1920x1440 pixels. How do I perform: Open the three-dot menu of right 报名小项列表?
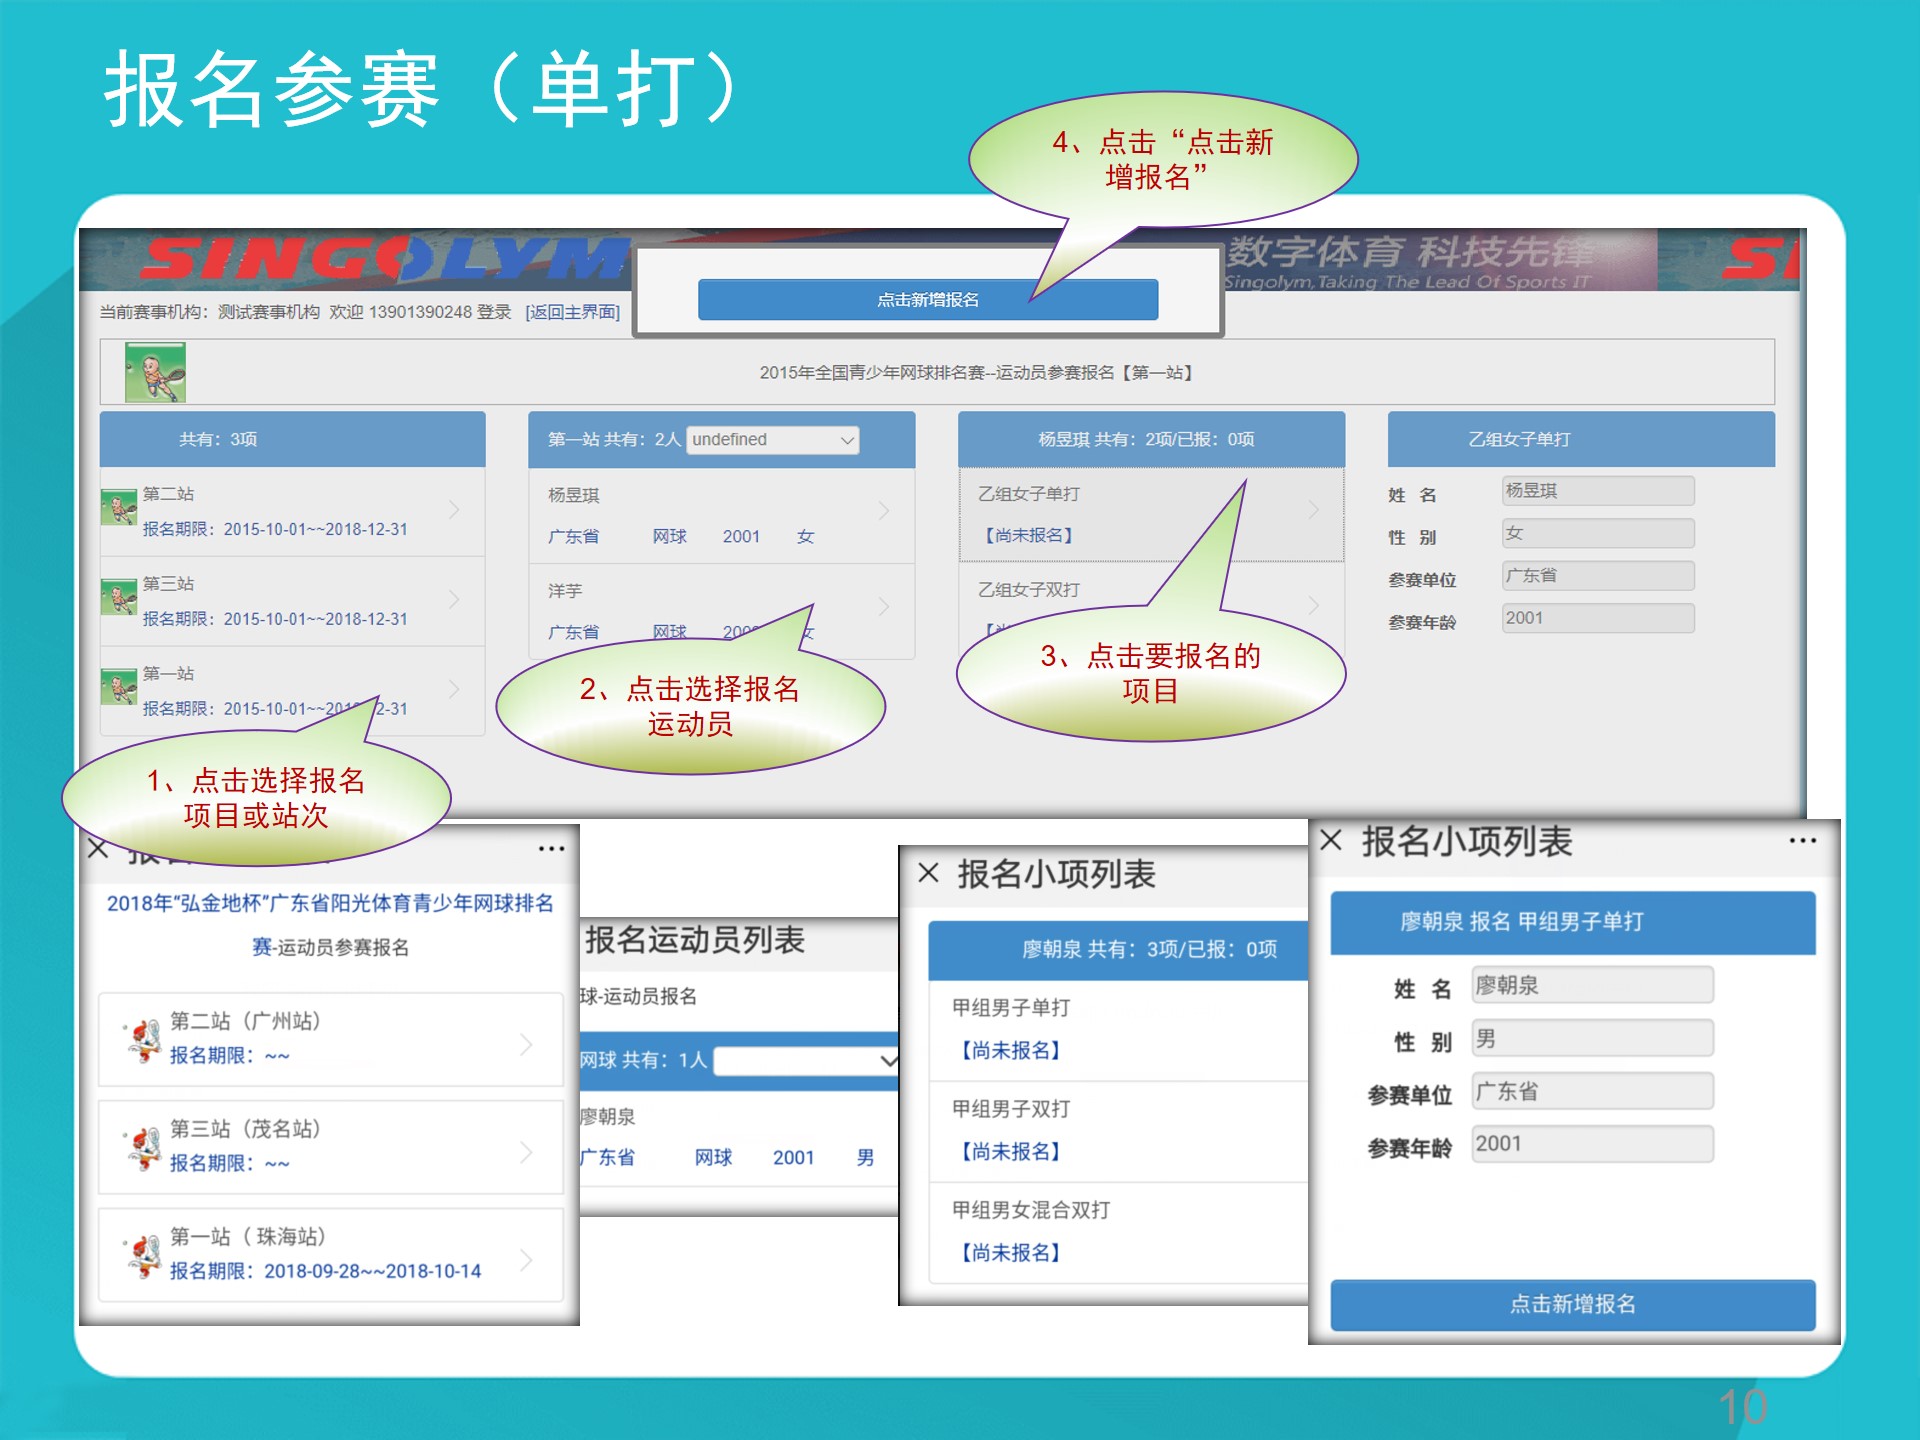pyautogui.click(x=1802, y=841)
